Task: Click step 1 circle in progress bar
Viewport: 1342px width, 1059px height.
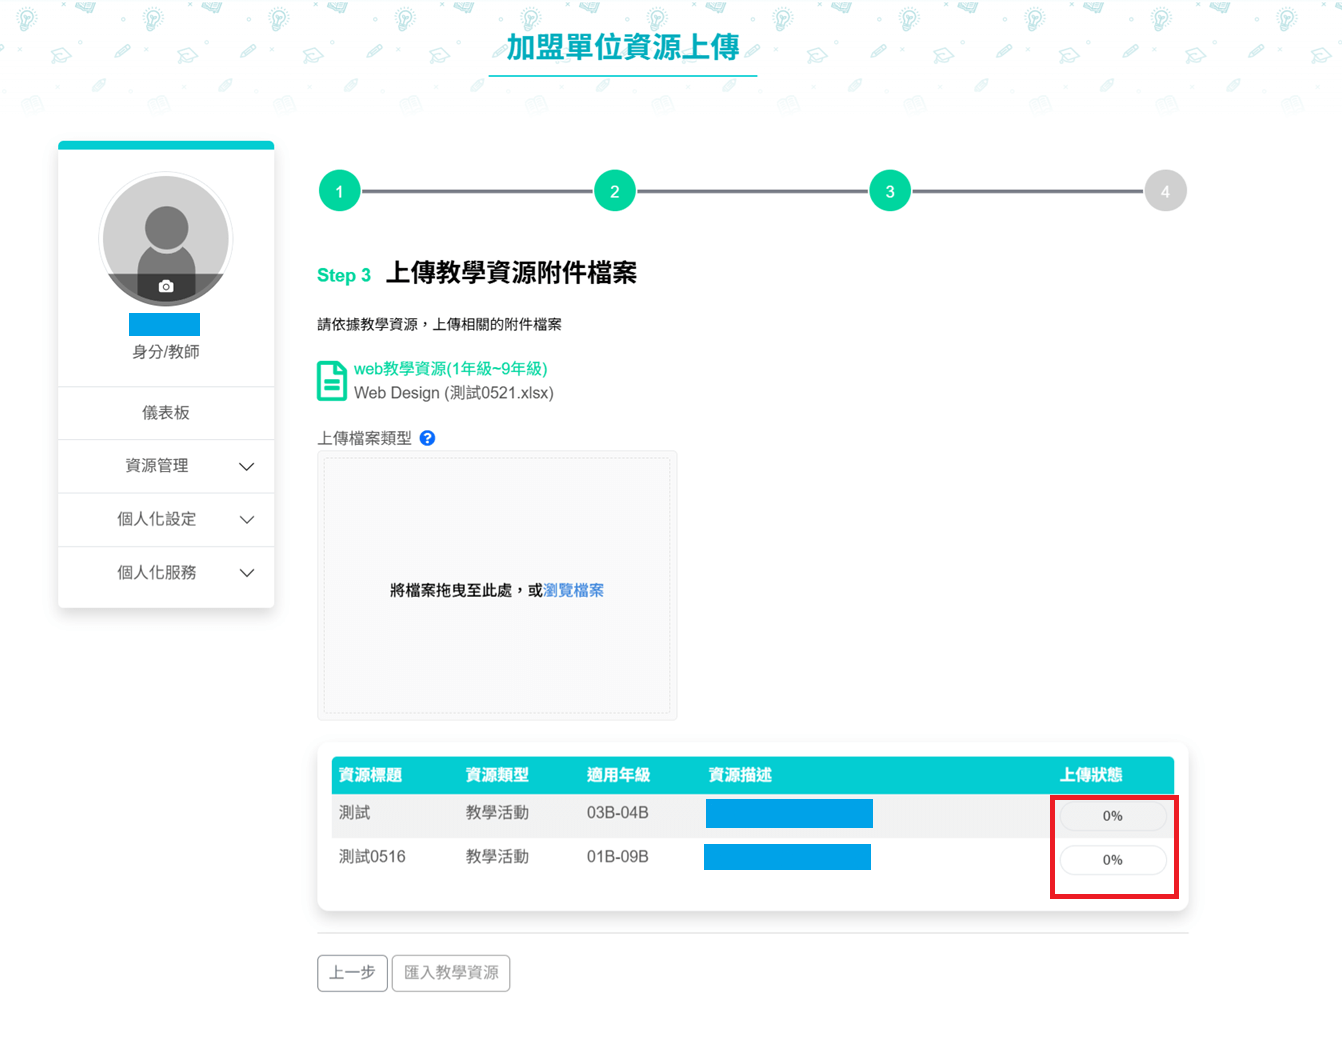Action: 339,191
